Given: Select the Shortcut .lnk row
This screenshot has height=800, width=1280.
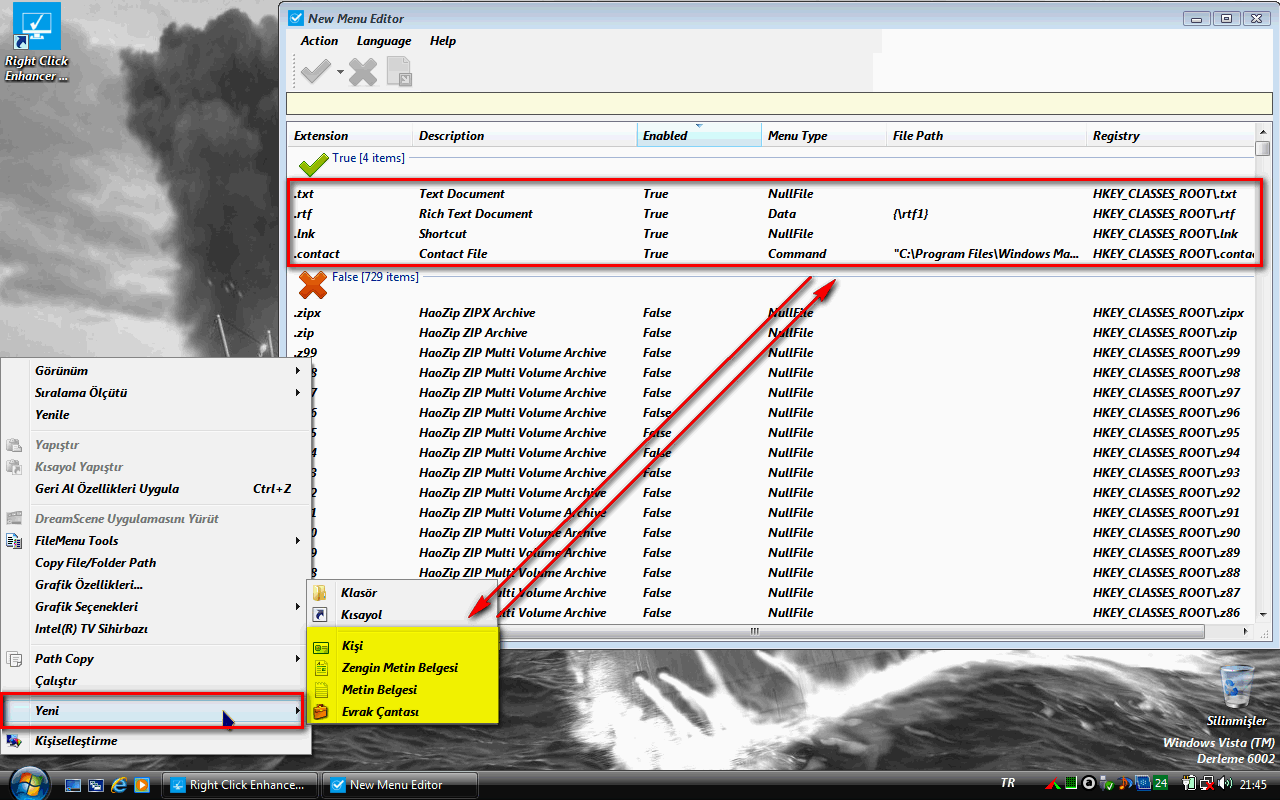Looking at the screenshot, I should (772, 234).
